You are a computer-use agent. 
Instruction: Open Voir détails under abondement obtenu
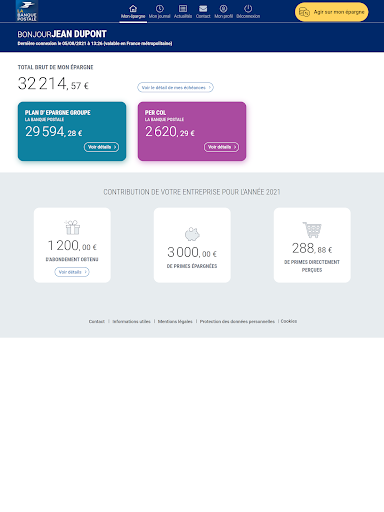tap(72, 272)
